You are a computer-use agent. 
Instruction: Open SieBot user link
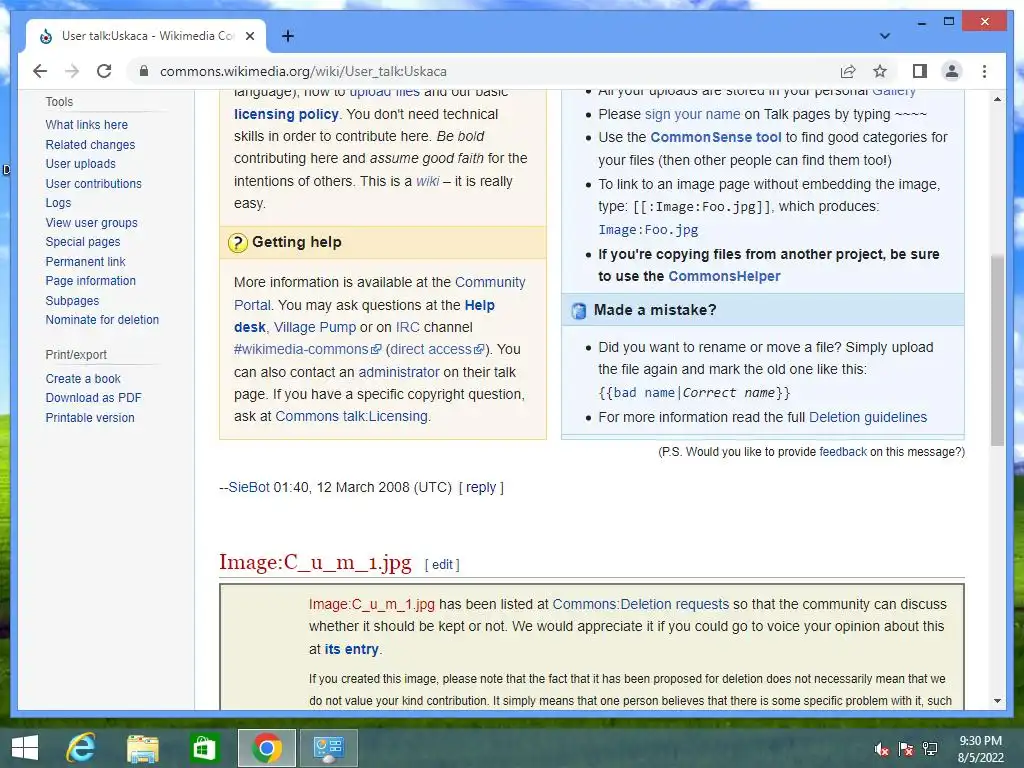pyautogui.click(x=249, y=487)
